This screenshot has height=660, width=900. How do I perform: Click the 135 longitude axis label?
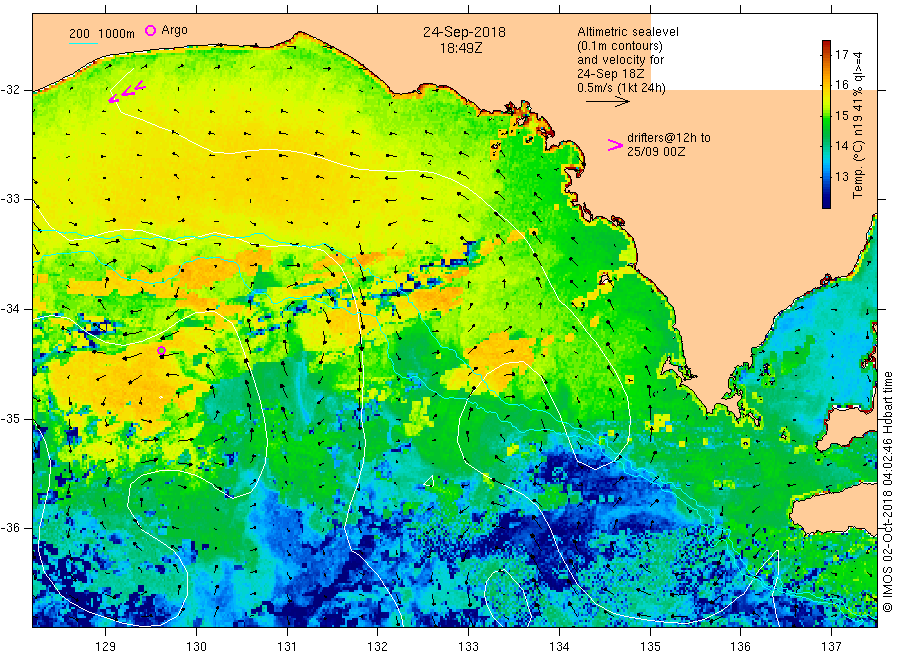pos(650,647)
